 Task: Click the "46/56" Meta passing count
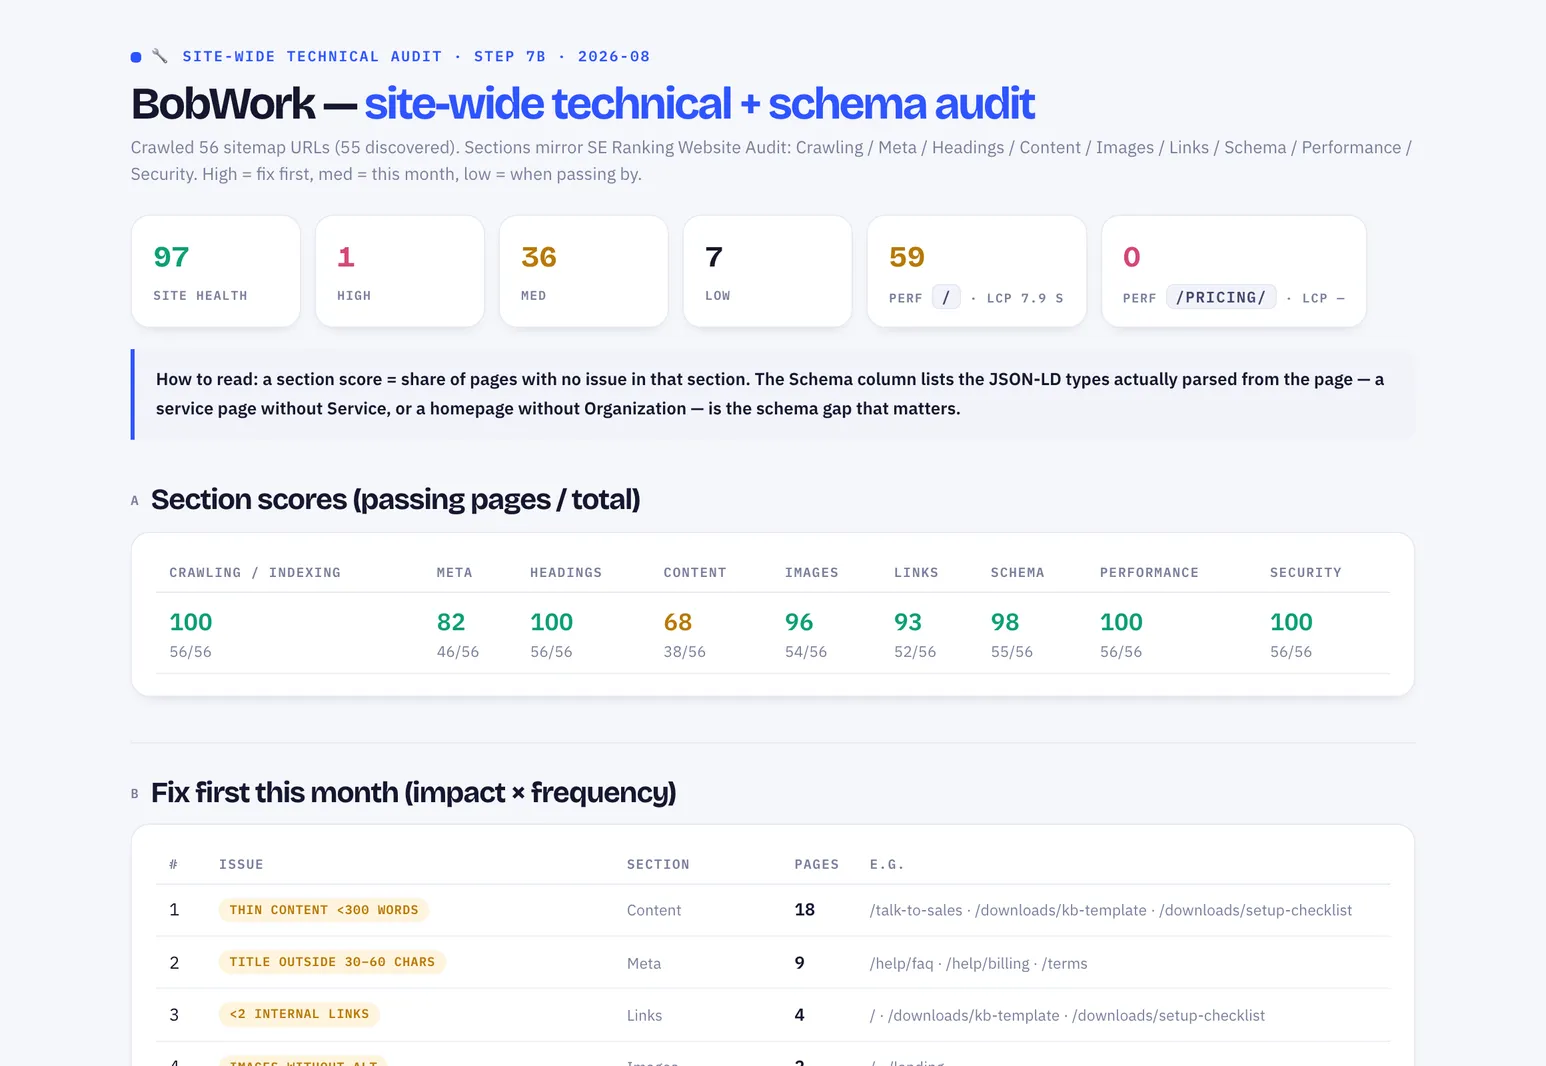point(458,652)
